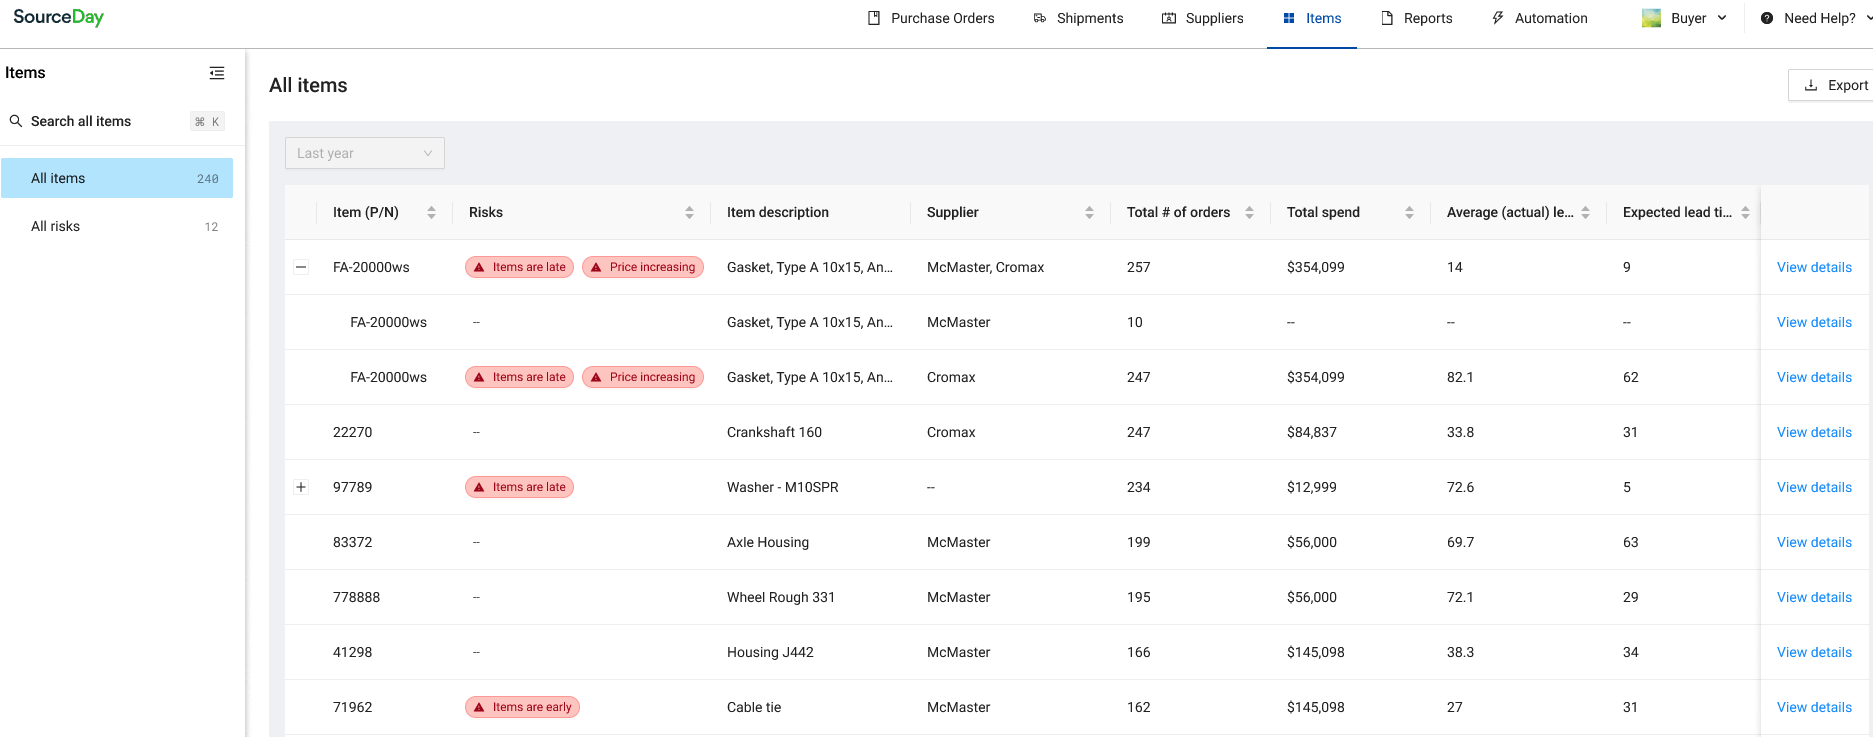The image size is (1873, 737).
Task: Open the Last year date range dropdown
Action: click(x=365, y=153)
